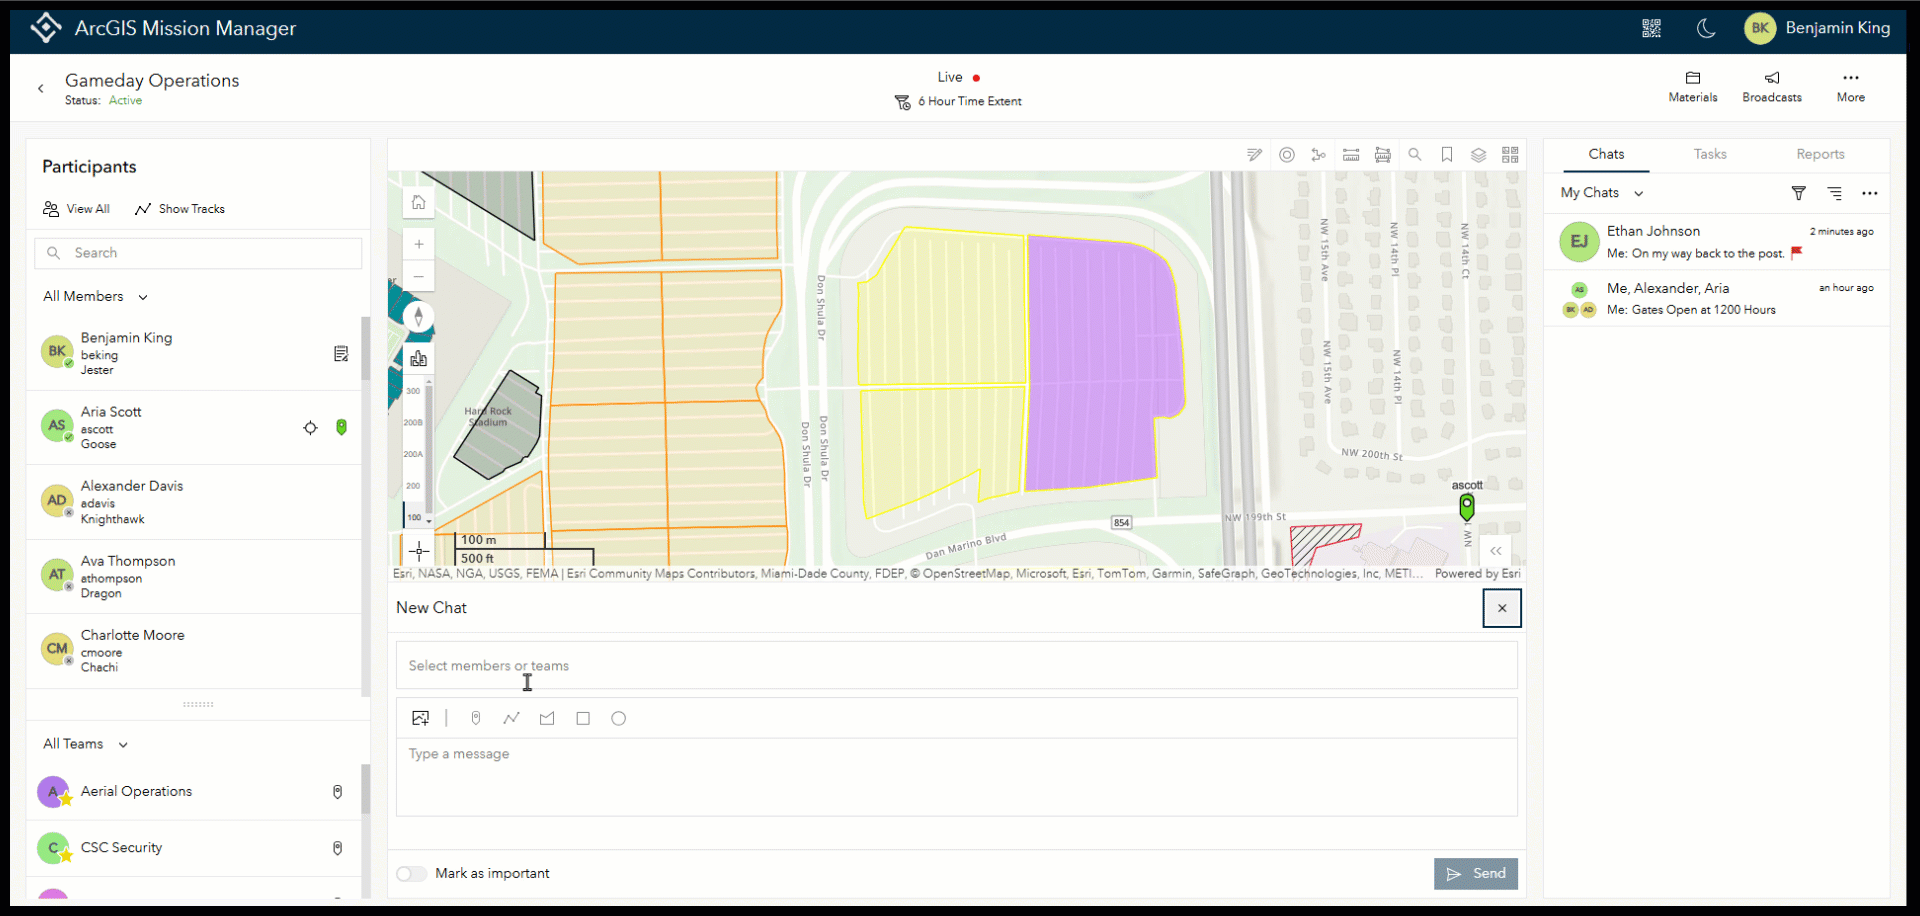Open the map routing tool
Screen dimensions: 1920x916
[1319, 155]
